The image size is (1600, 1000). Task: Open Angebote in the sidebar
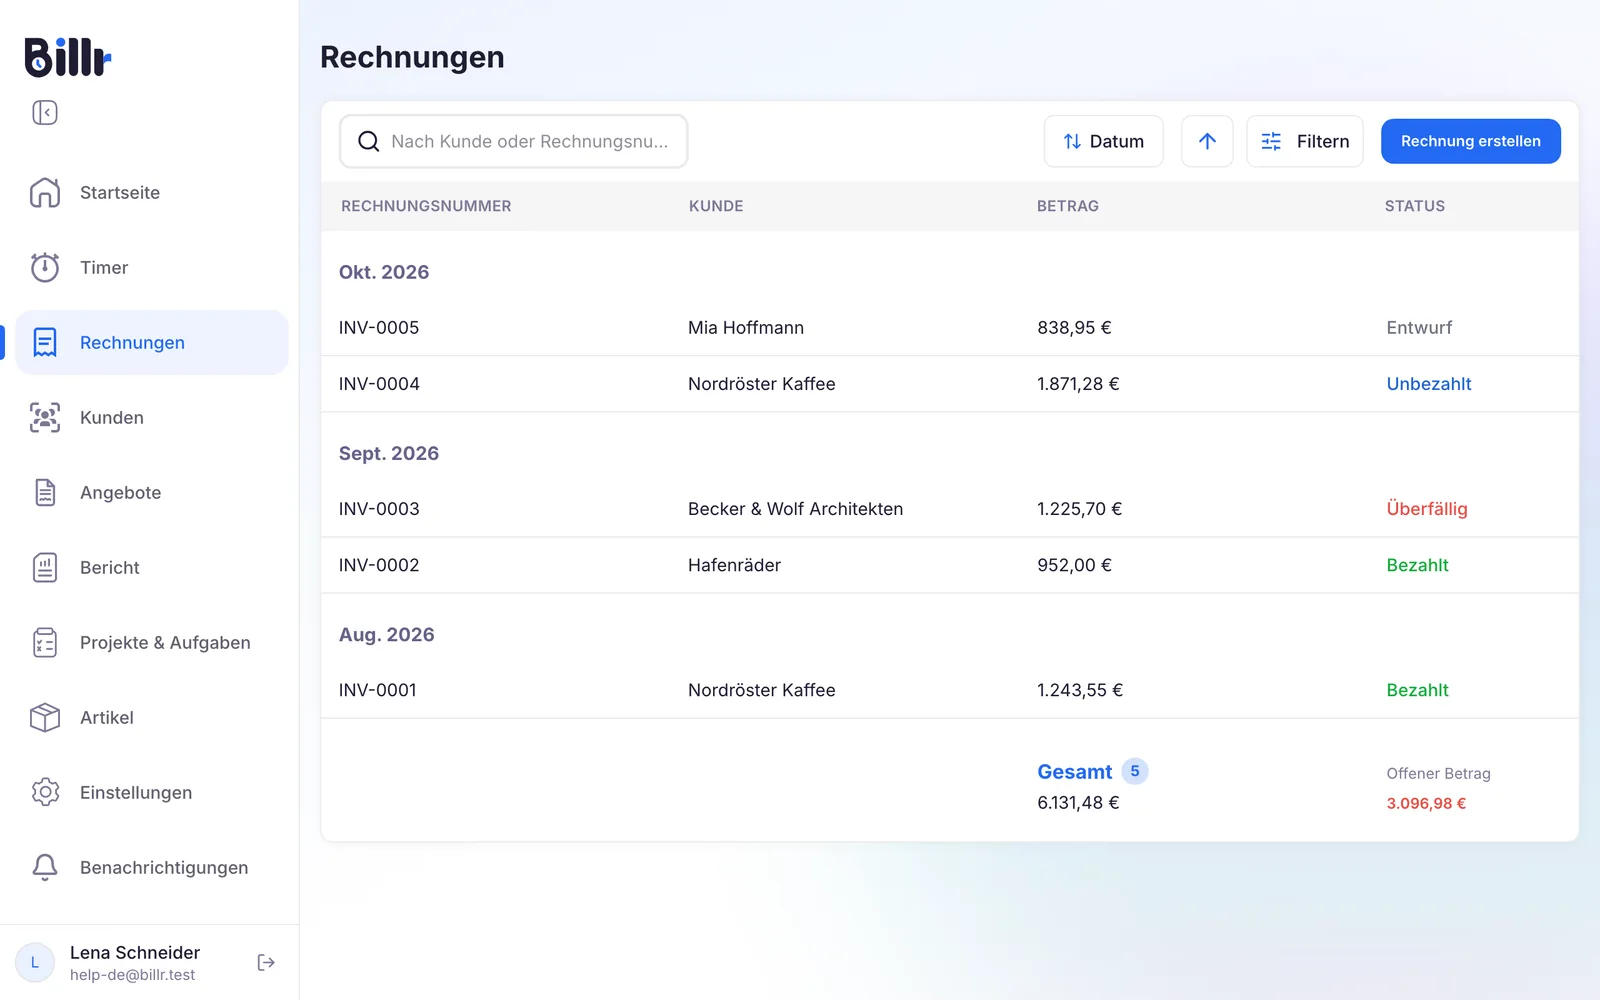point(152,492)
